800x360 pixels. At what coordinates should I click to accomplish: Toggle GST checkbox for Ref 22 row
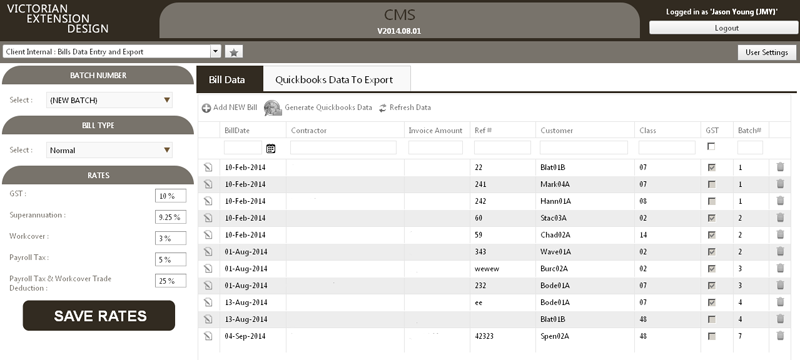coord(711,167)
